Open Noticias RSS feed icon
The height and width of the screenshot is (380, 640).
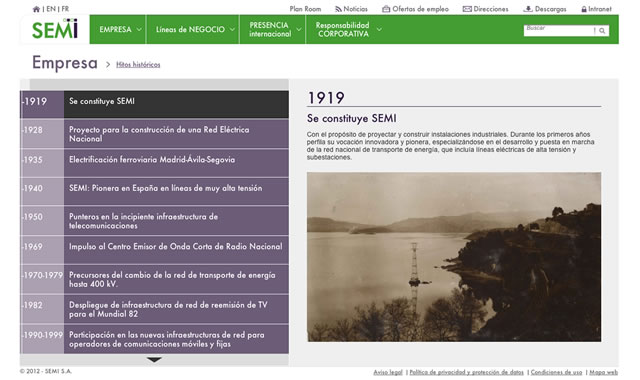click(338, 9)
